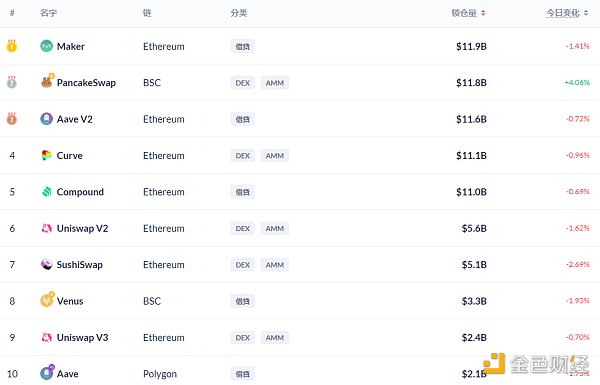This screenshot has height=385, width=600.
Task: Sort by today's change column arrow
Action: tap(586, 13)
